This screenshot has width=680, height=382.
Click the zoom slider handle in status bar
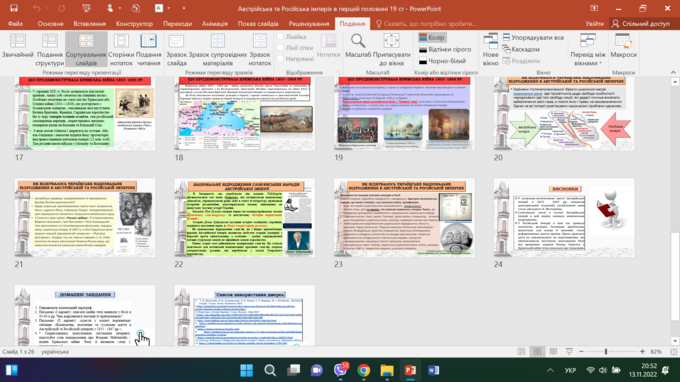606,352
